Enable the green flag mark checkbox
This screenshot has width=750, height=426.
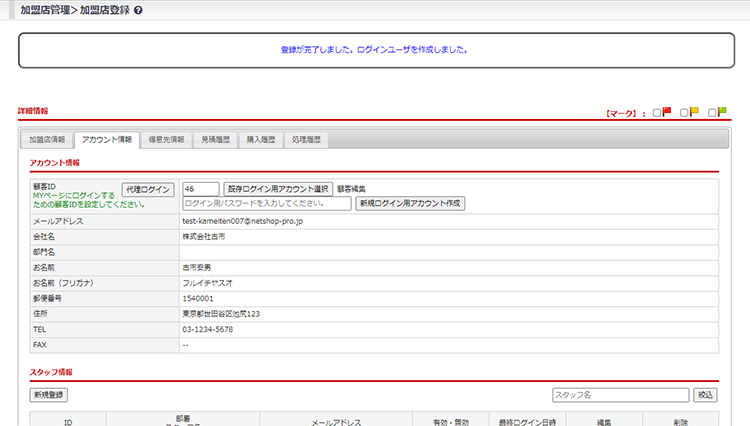point(712,113)
